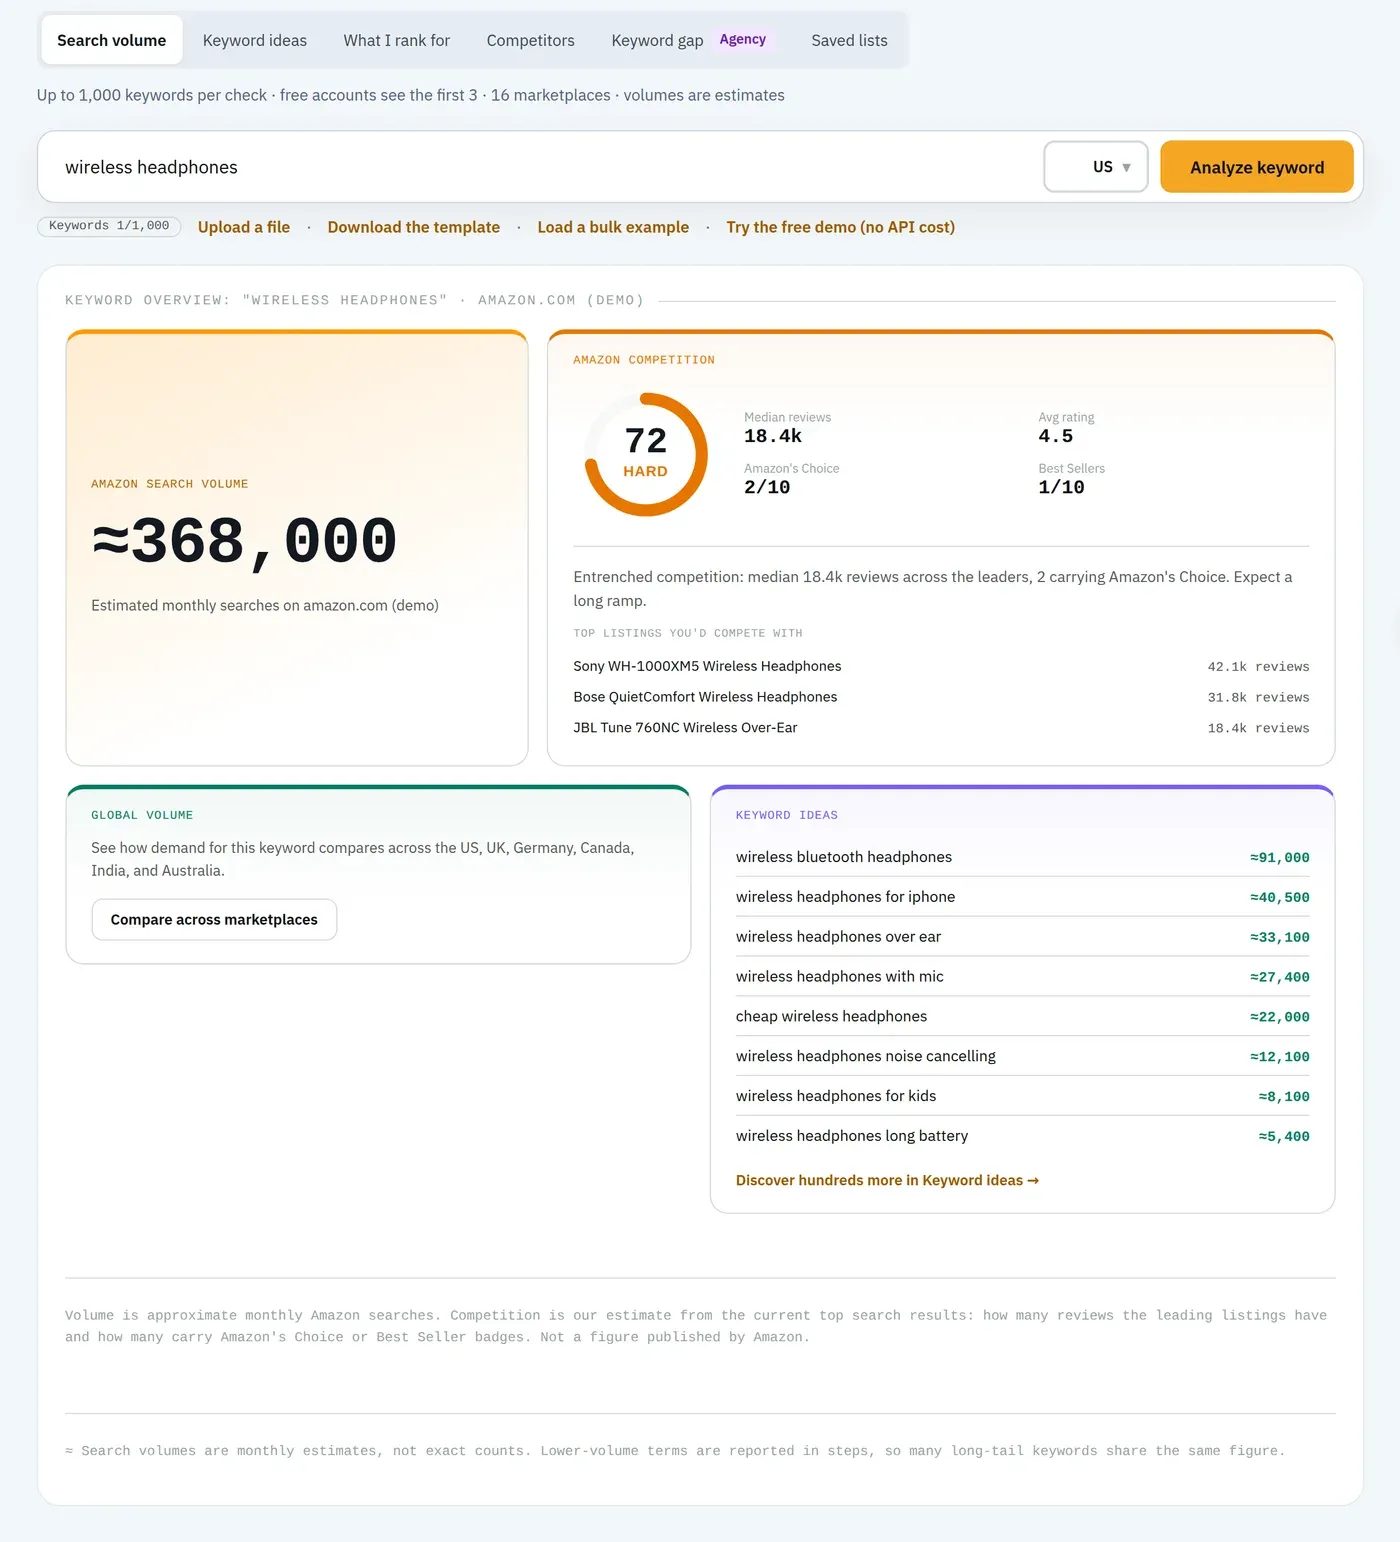The image size is (1400, 1542).
Task: Switch to the Keyword ideas tab
Action: coord(255,40)
